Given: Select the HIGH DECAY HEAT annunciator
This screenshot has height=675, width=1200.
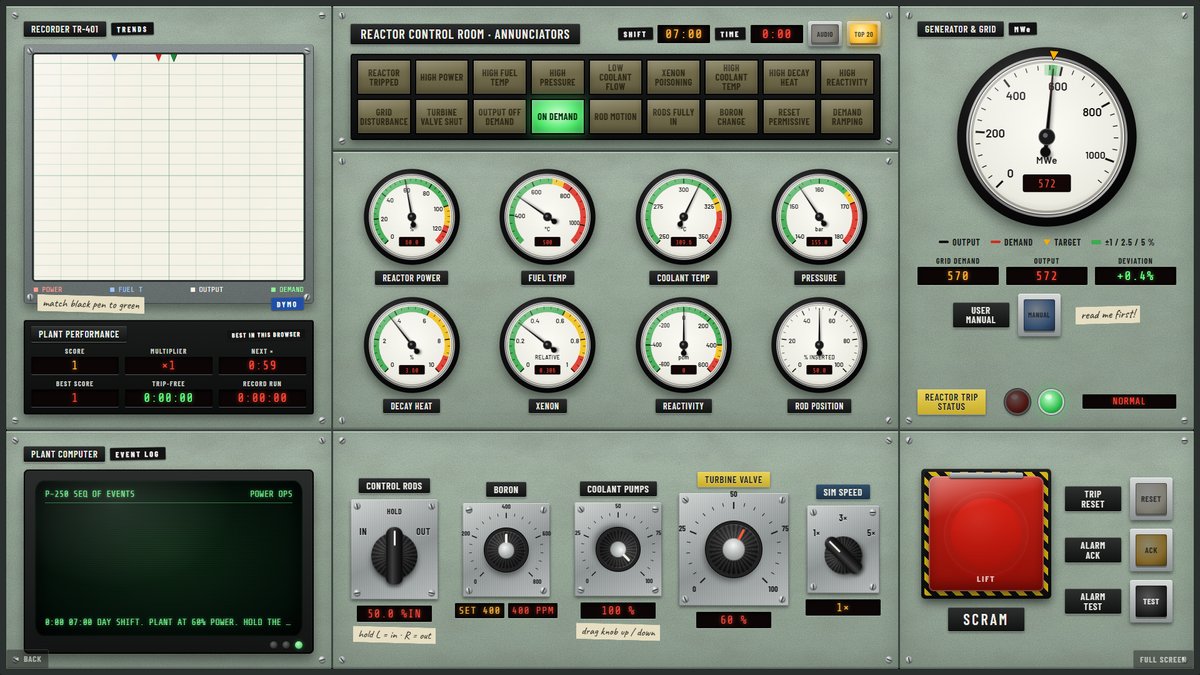Looking at the screenshot, I should point(789,77).
